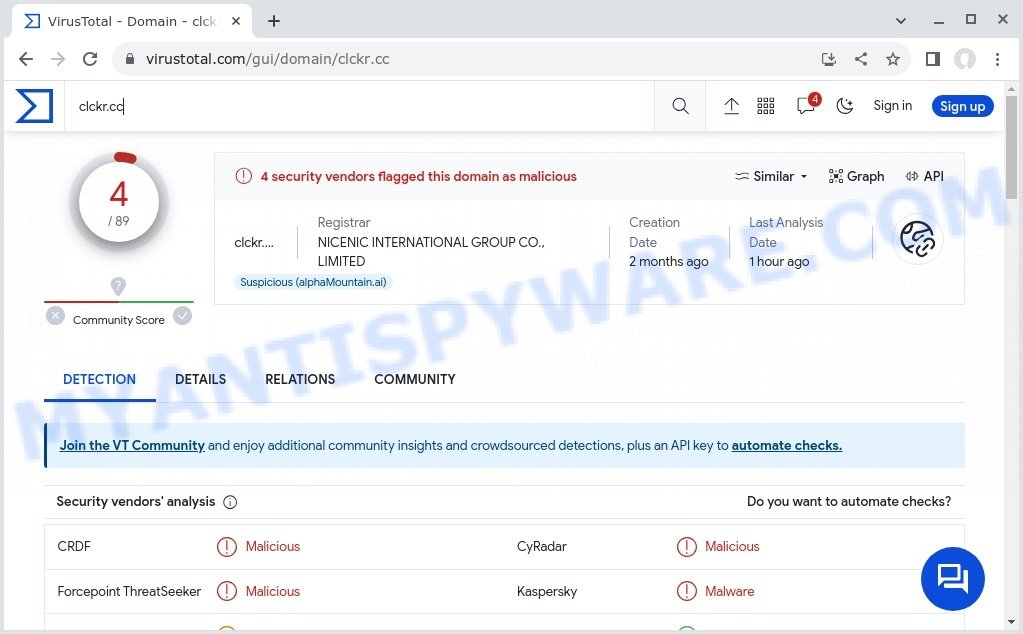Open the browser profile avatar
1023x634 pixels.
964,59
